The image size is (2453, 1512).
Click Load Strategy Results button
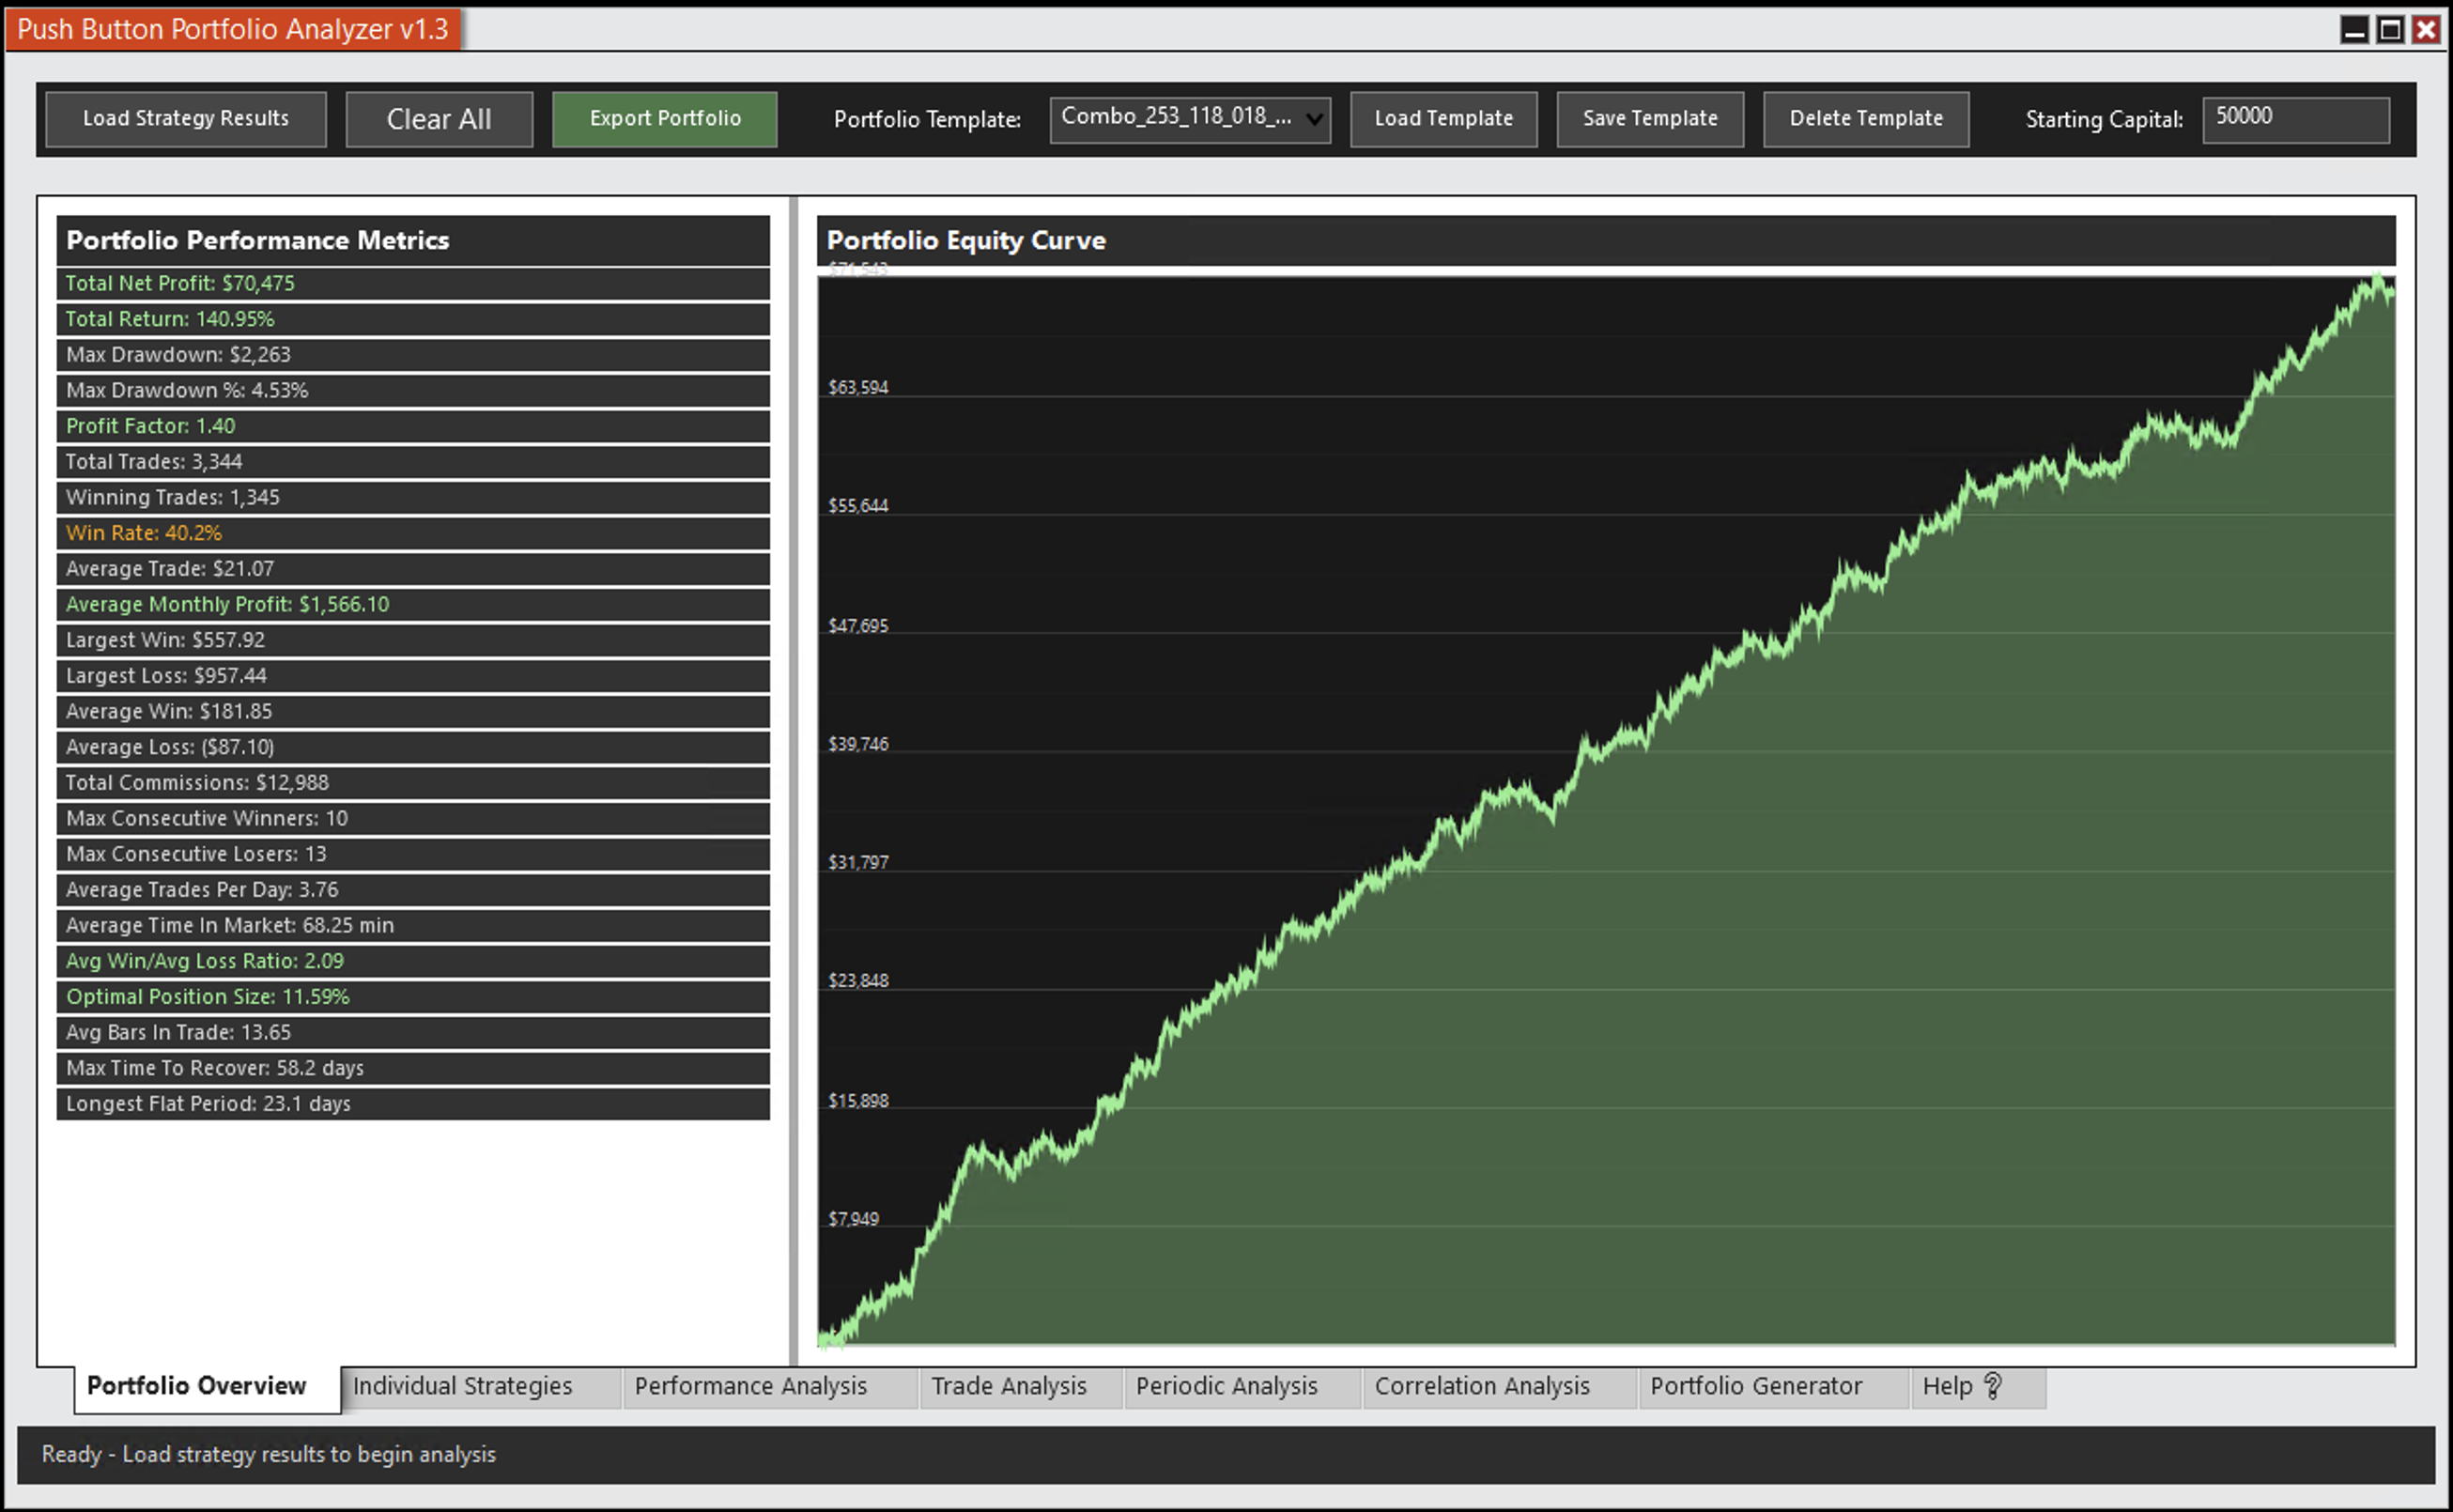tap(186, 119)
